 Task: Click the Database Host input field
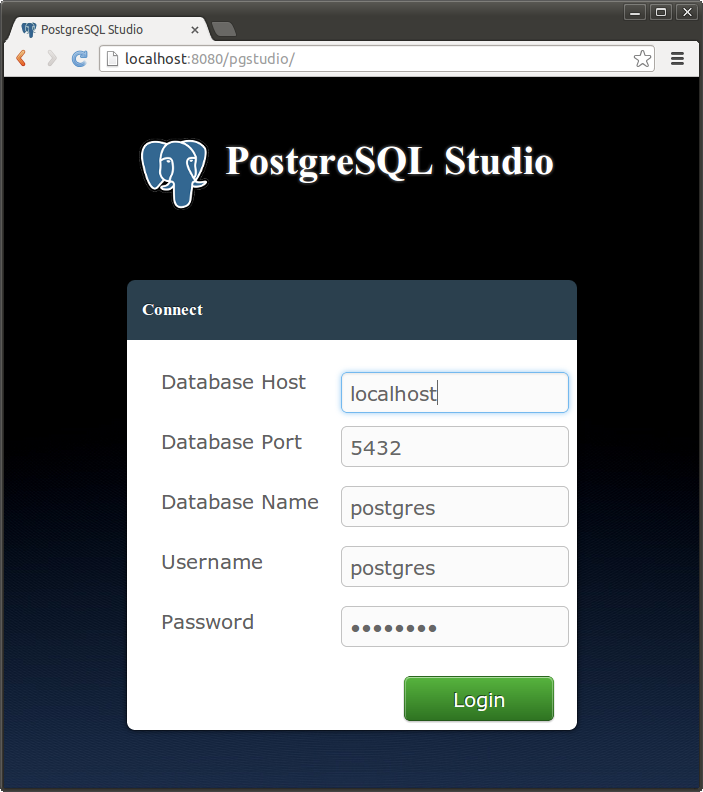pos(455,392)
